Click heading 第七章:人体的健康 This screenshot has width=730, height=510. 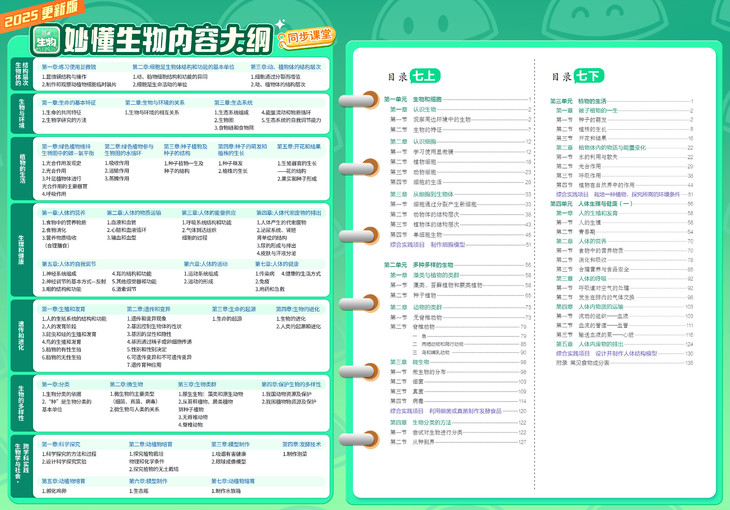coord(277,264)
